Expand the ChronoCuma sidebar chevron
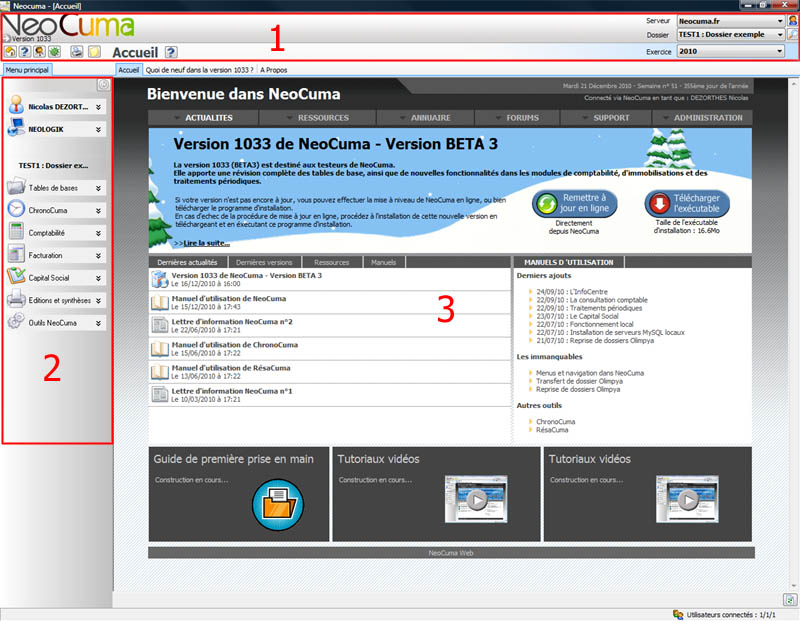This screenshot has width=800, height=621. [x=98, y=211]
